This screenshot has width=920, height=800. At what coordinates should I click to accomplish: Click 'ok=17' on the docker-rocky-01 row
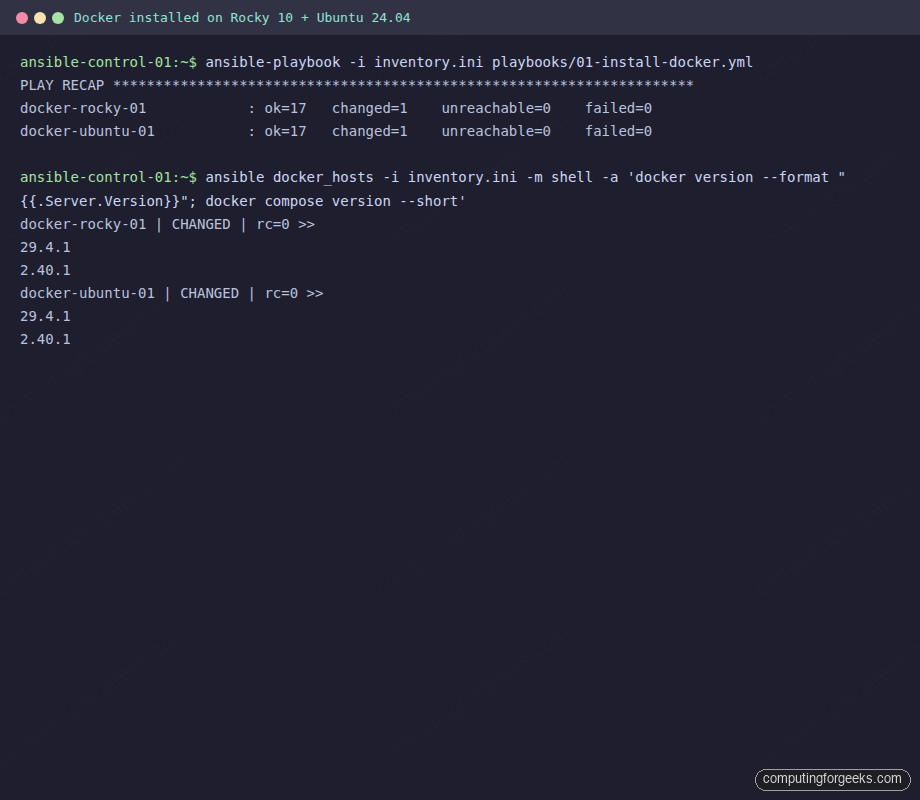point(285,108)
